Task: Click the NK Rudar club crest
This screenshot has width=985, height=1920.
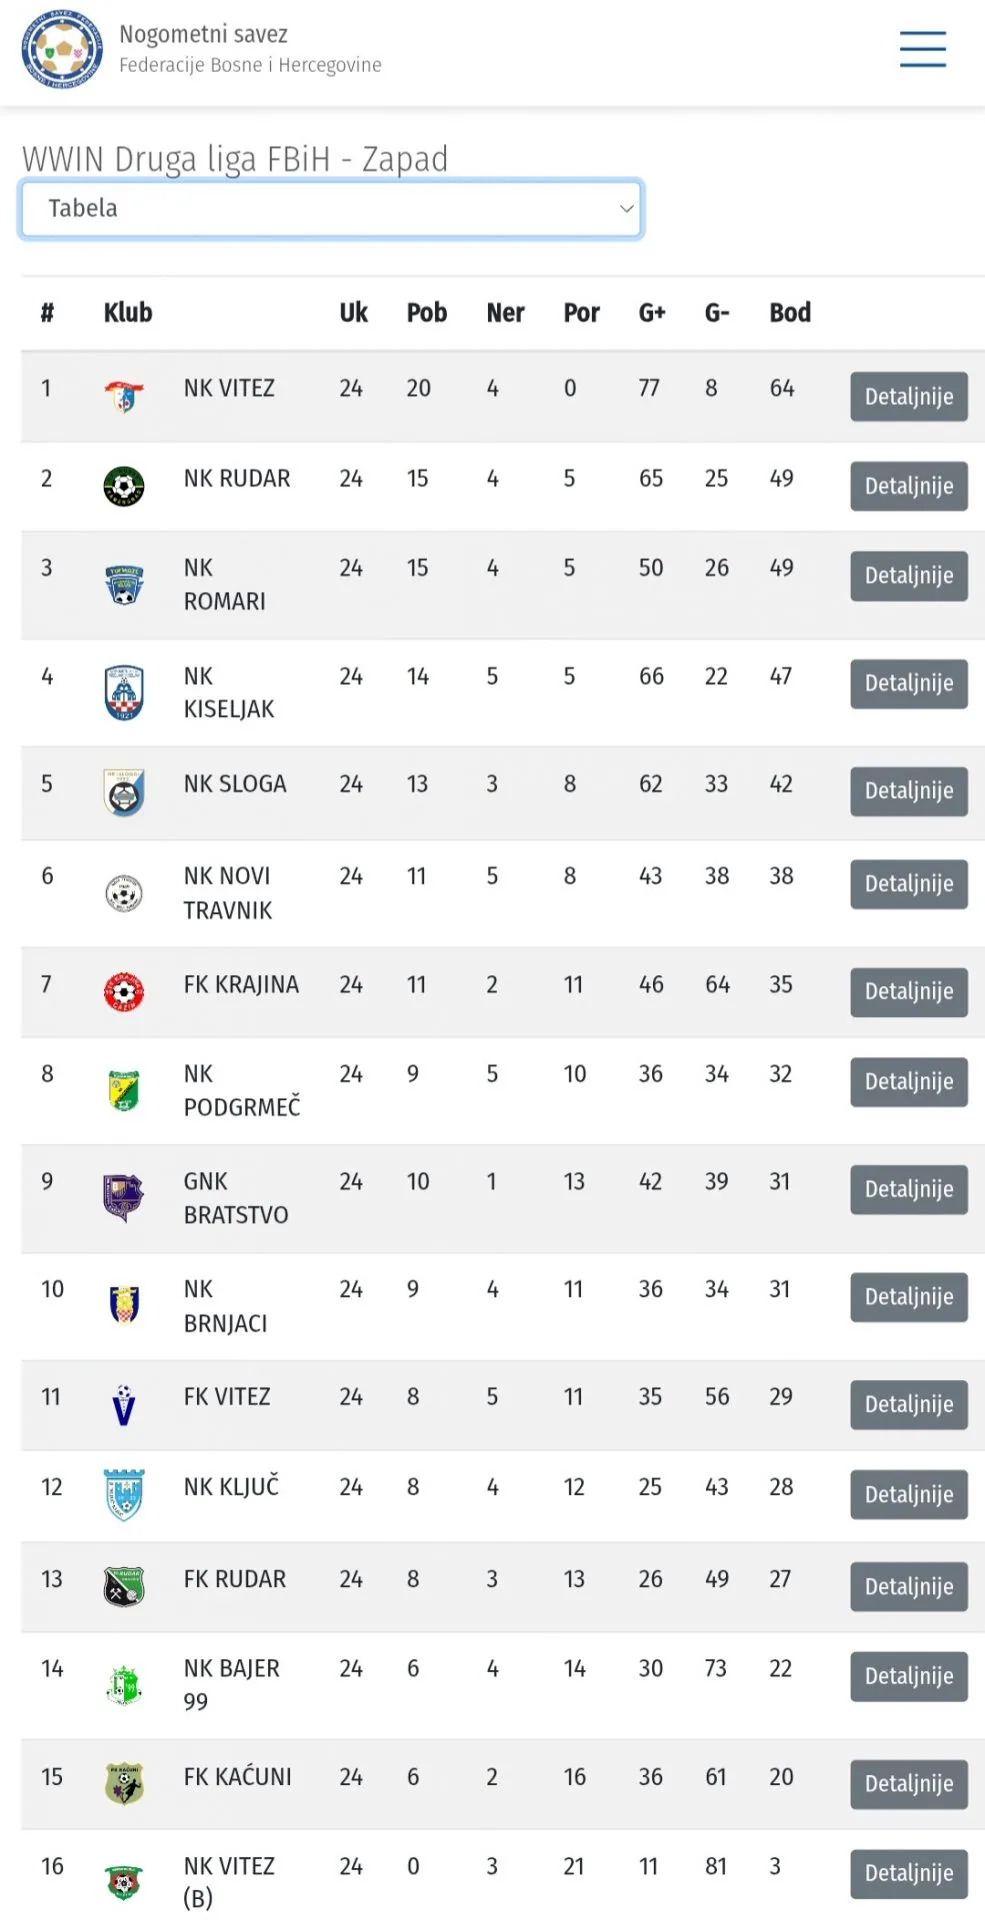Action: [124, 487]
